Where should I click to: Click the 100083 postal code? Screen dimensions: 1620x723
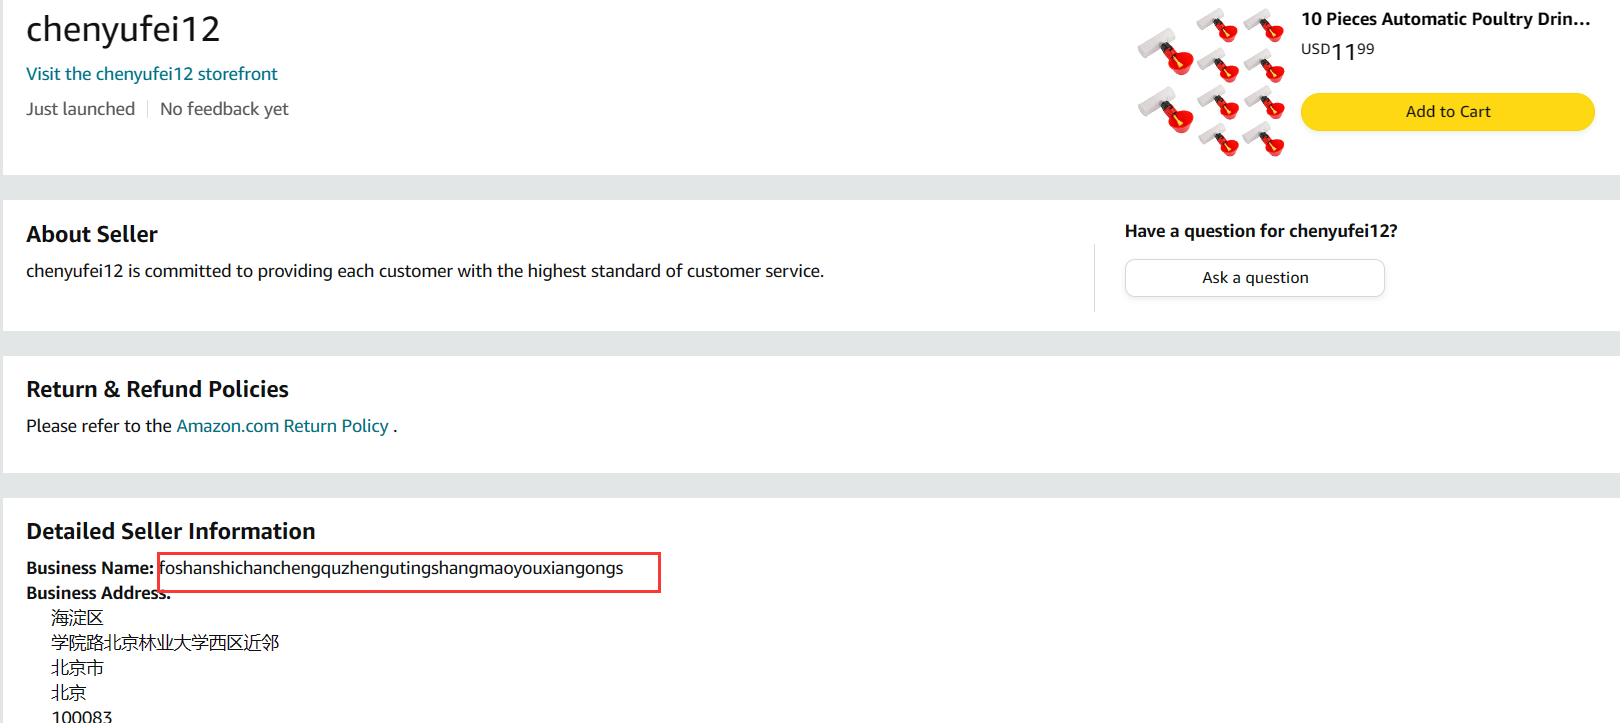coord(82,716)
